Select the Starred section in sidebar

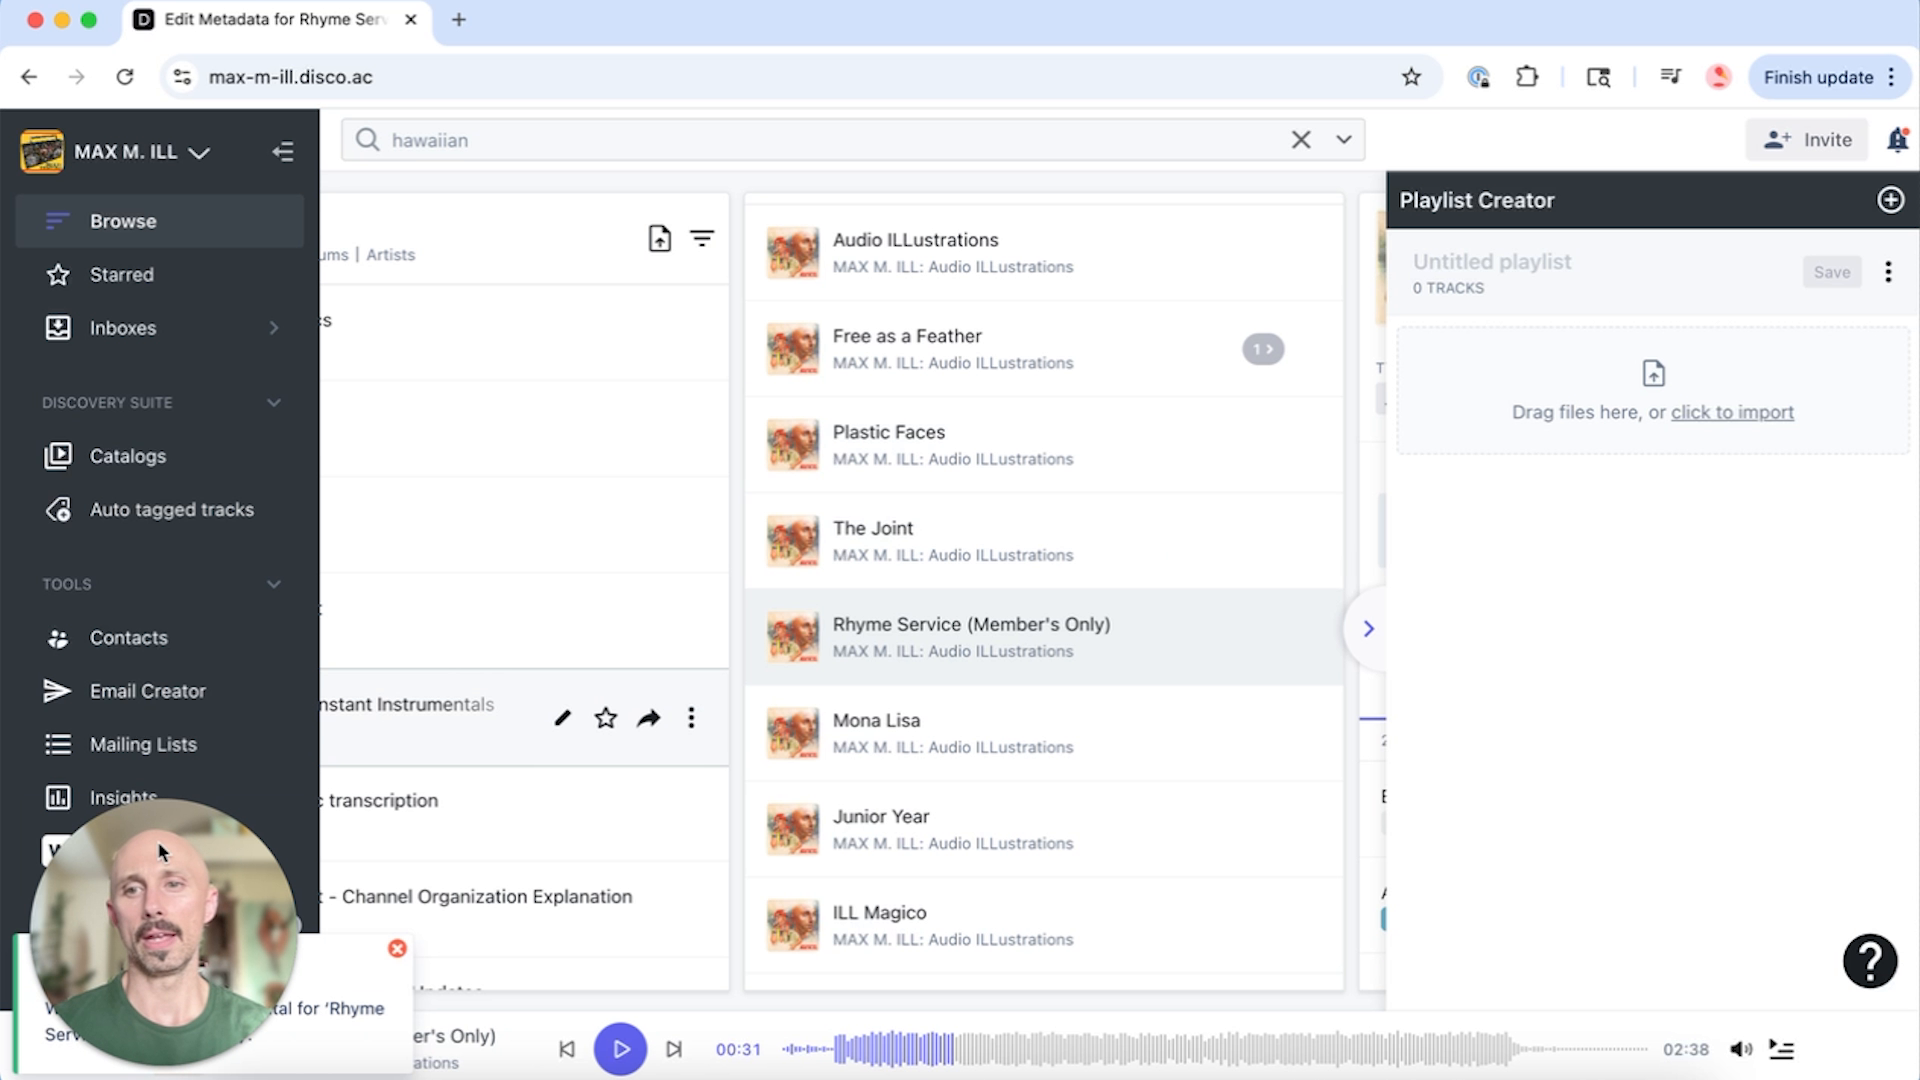coord(120,274)
